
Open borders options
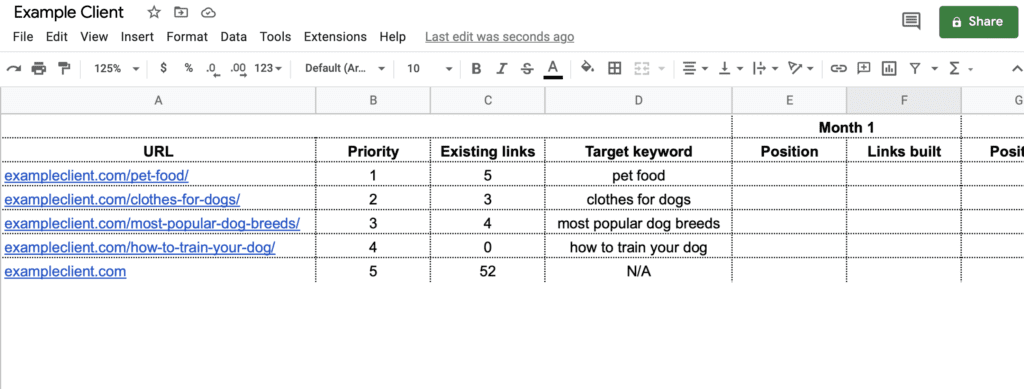pos(615,68)
